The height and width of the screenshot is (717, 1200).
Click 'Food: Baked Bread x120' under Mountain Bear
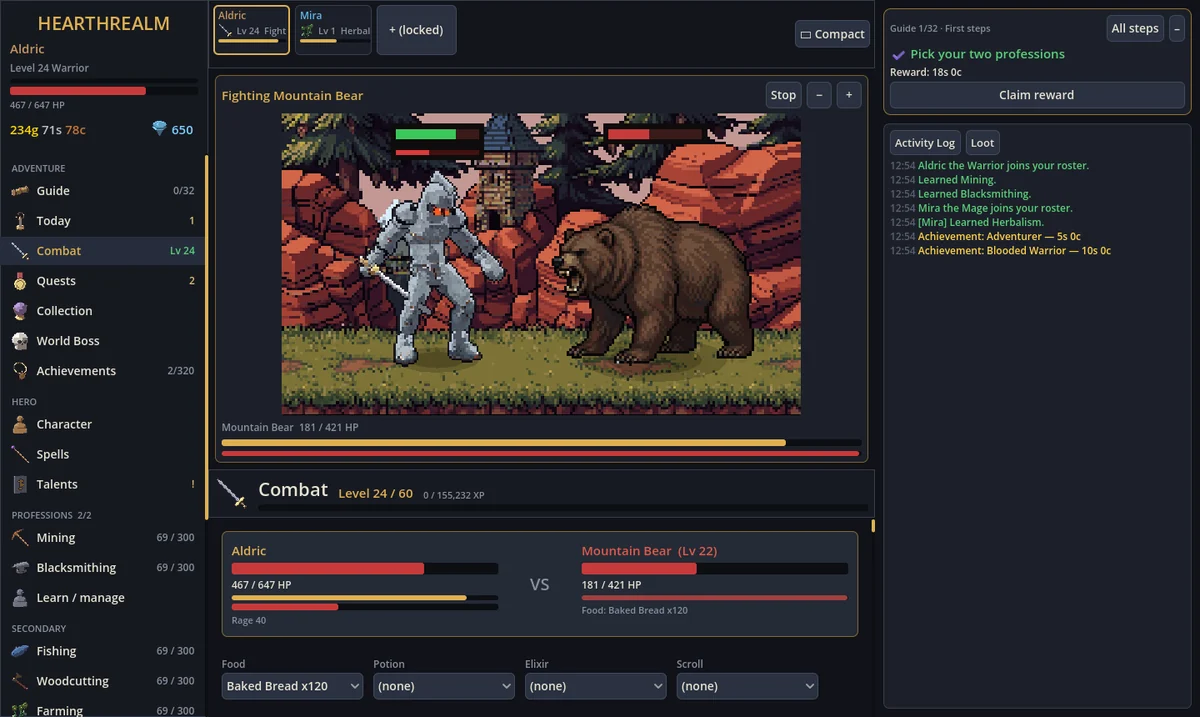point(634,610)
